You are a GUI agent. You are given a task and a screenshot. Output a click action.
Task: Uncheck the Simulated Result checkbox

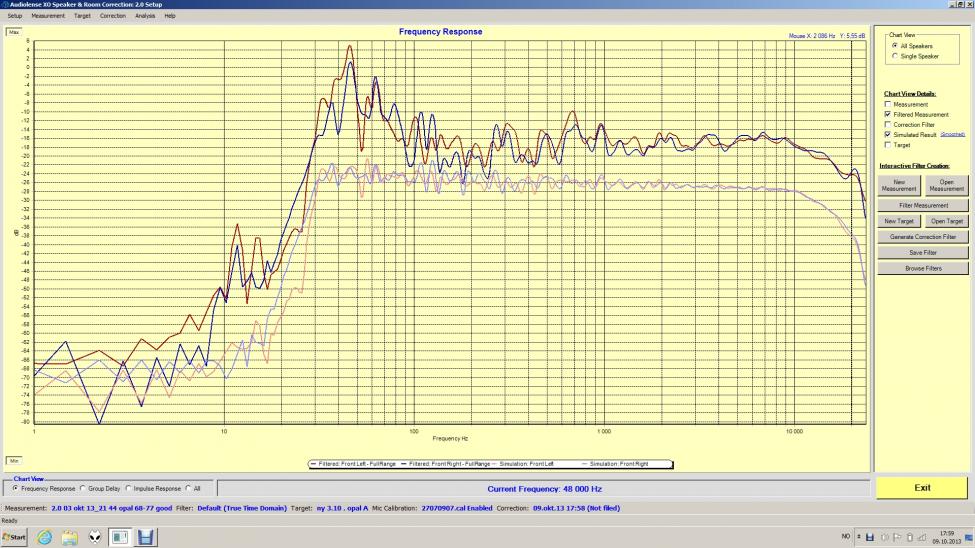click(888, 134)
